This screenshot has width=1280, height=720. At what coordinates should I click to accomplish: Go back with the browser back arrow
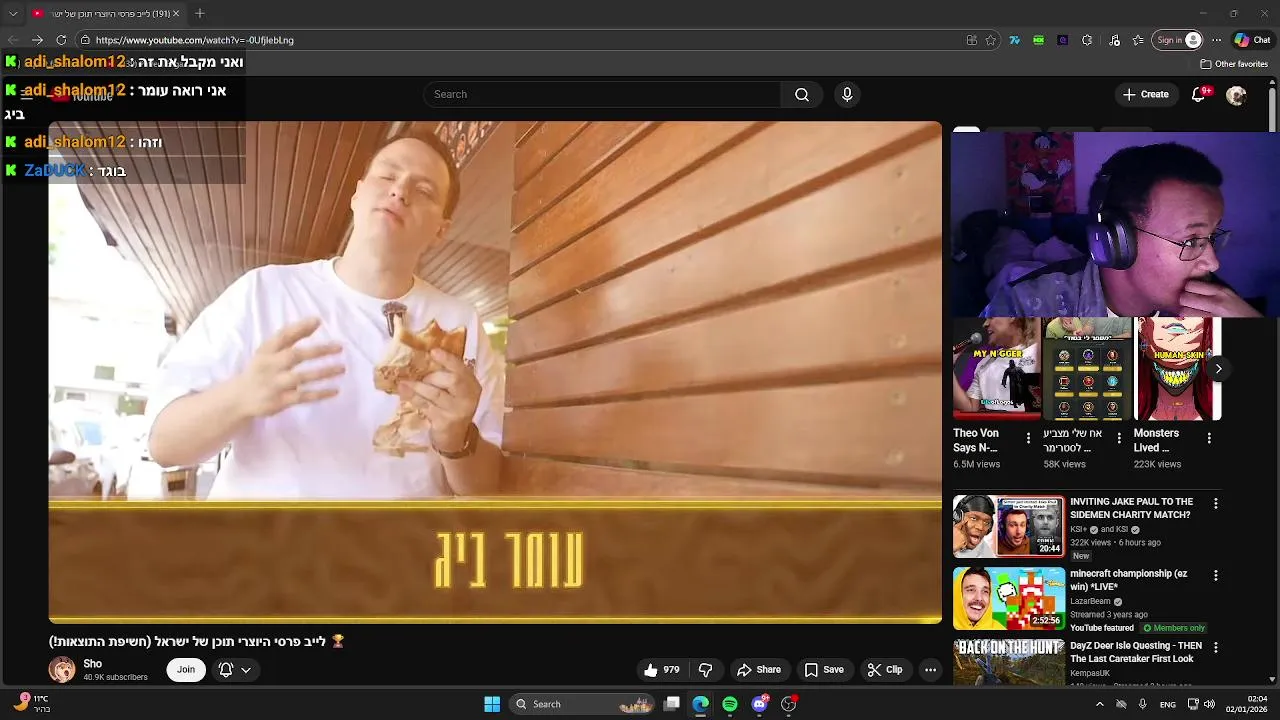[13, 40]
